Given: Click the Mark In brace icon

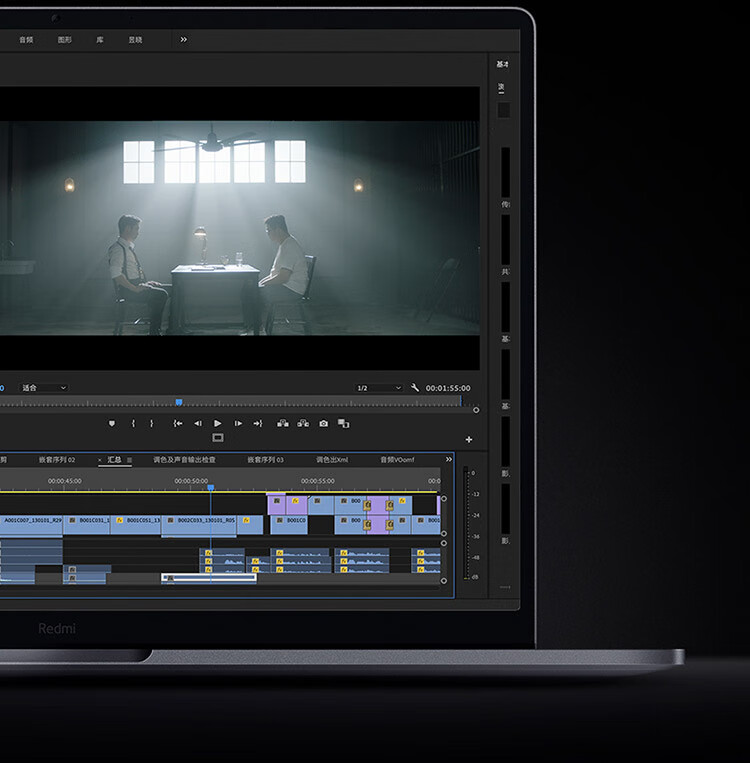Looking at the screenshot, I should [x=133, y=423].
